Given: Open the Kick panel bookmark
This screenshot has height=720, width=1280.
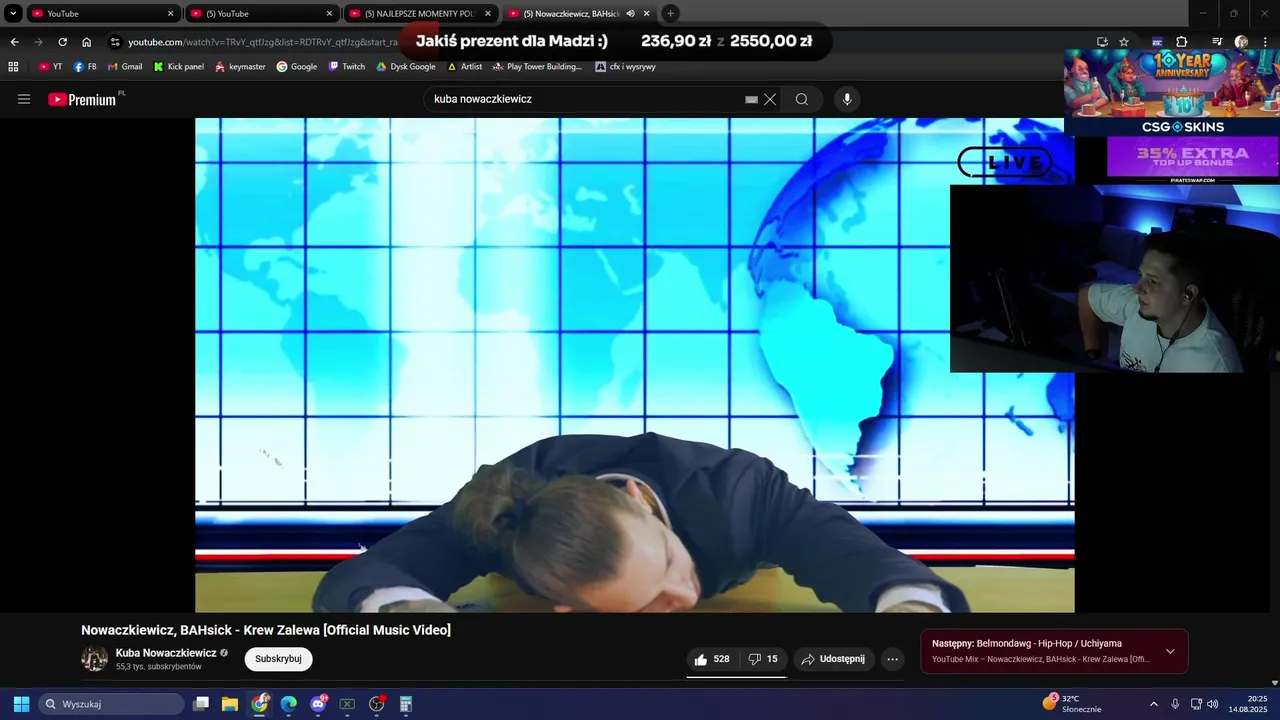Looking at the screenshot, I should (178, 67).
